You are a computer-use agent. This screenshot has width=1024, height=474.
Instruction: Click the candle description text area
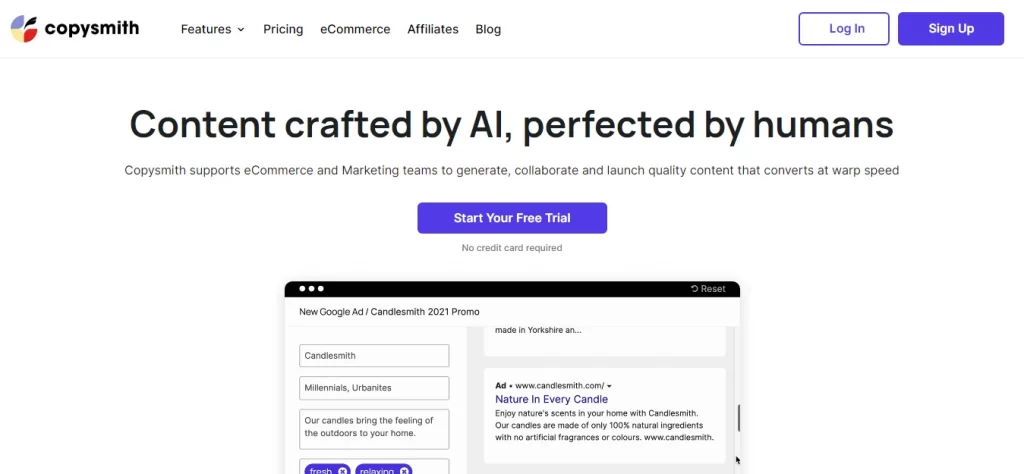[374, 429]
